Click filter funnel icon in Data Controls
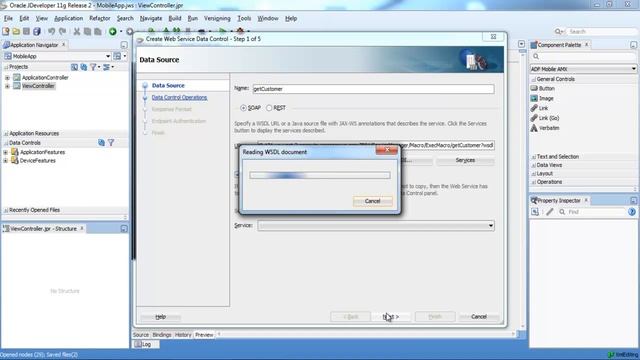Viewport: 640px width, 360px height. (x=111, y=143)
